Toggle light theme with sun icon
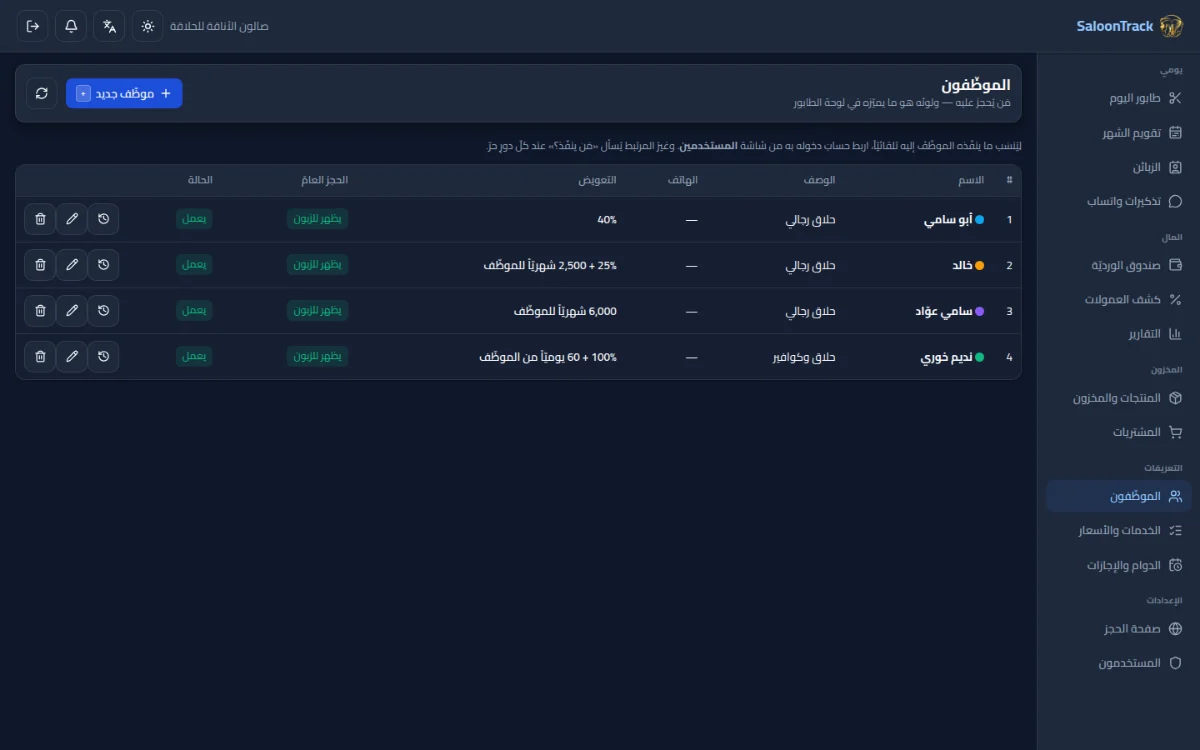Viewport: 1200px width, 750px height. point(148,26)
